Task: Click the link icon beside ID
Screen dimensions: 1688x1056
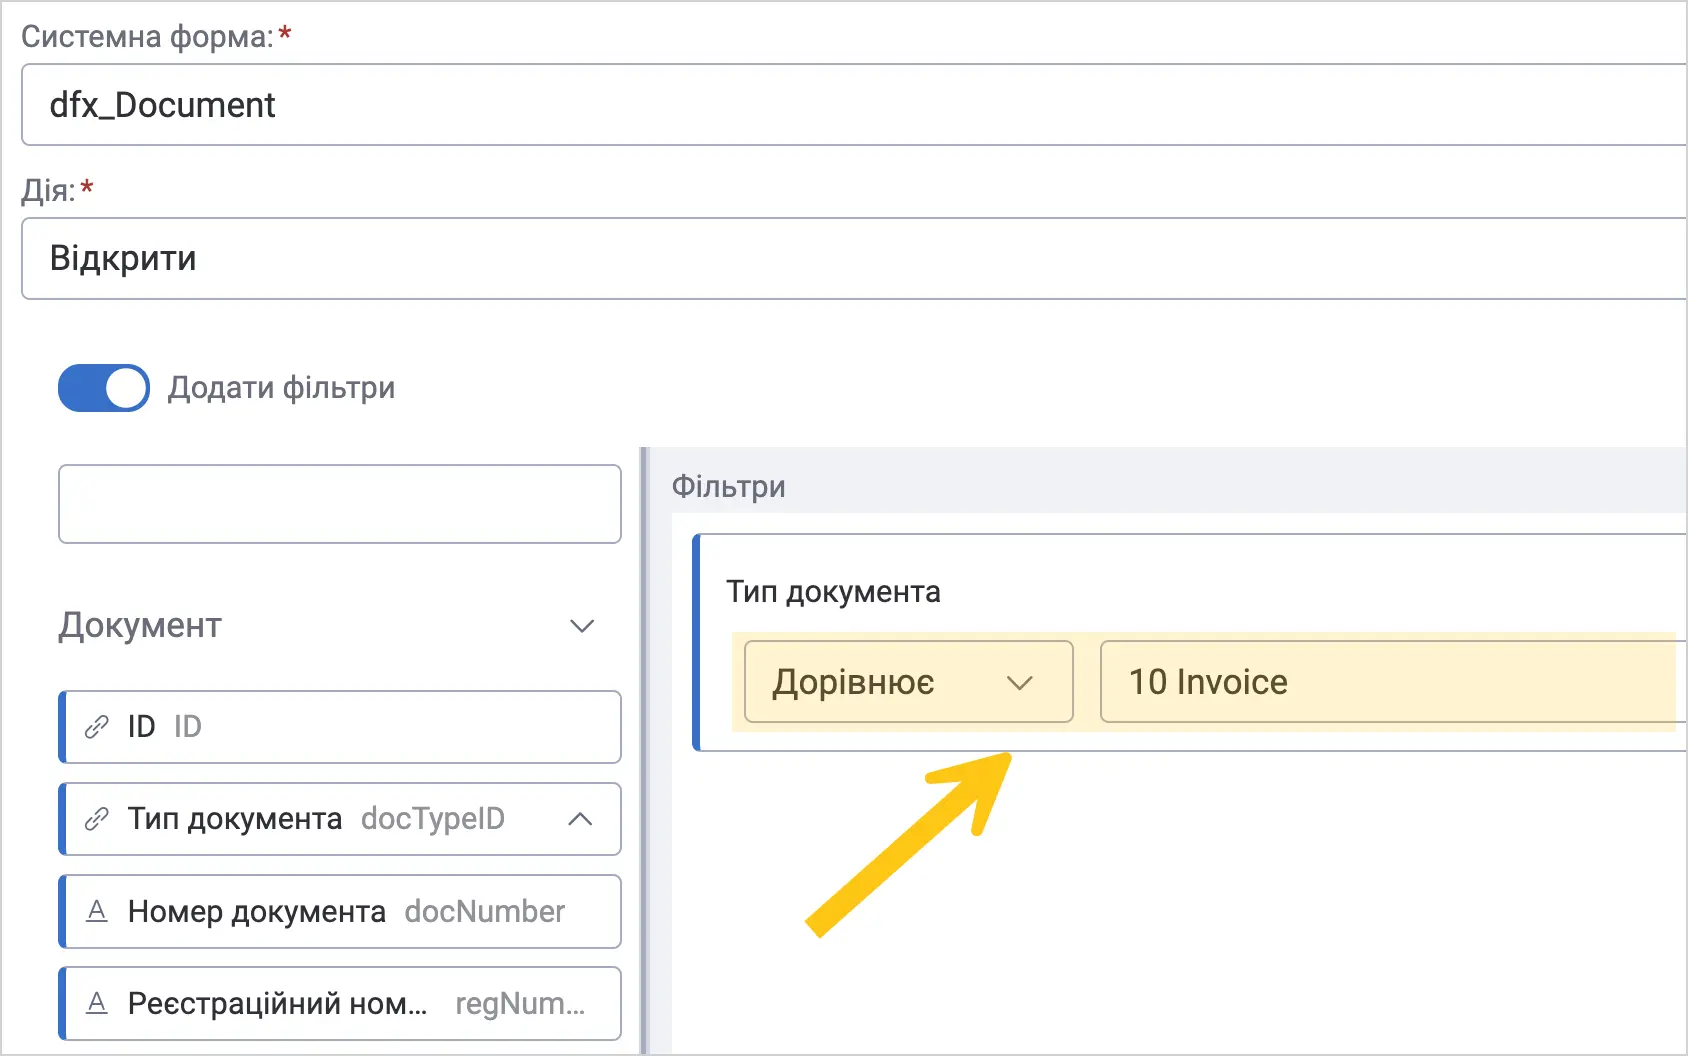Action: point(96,727)
